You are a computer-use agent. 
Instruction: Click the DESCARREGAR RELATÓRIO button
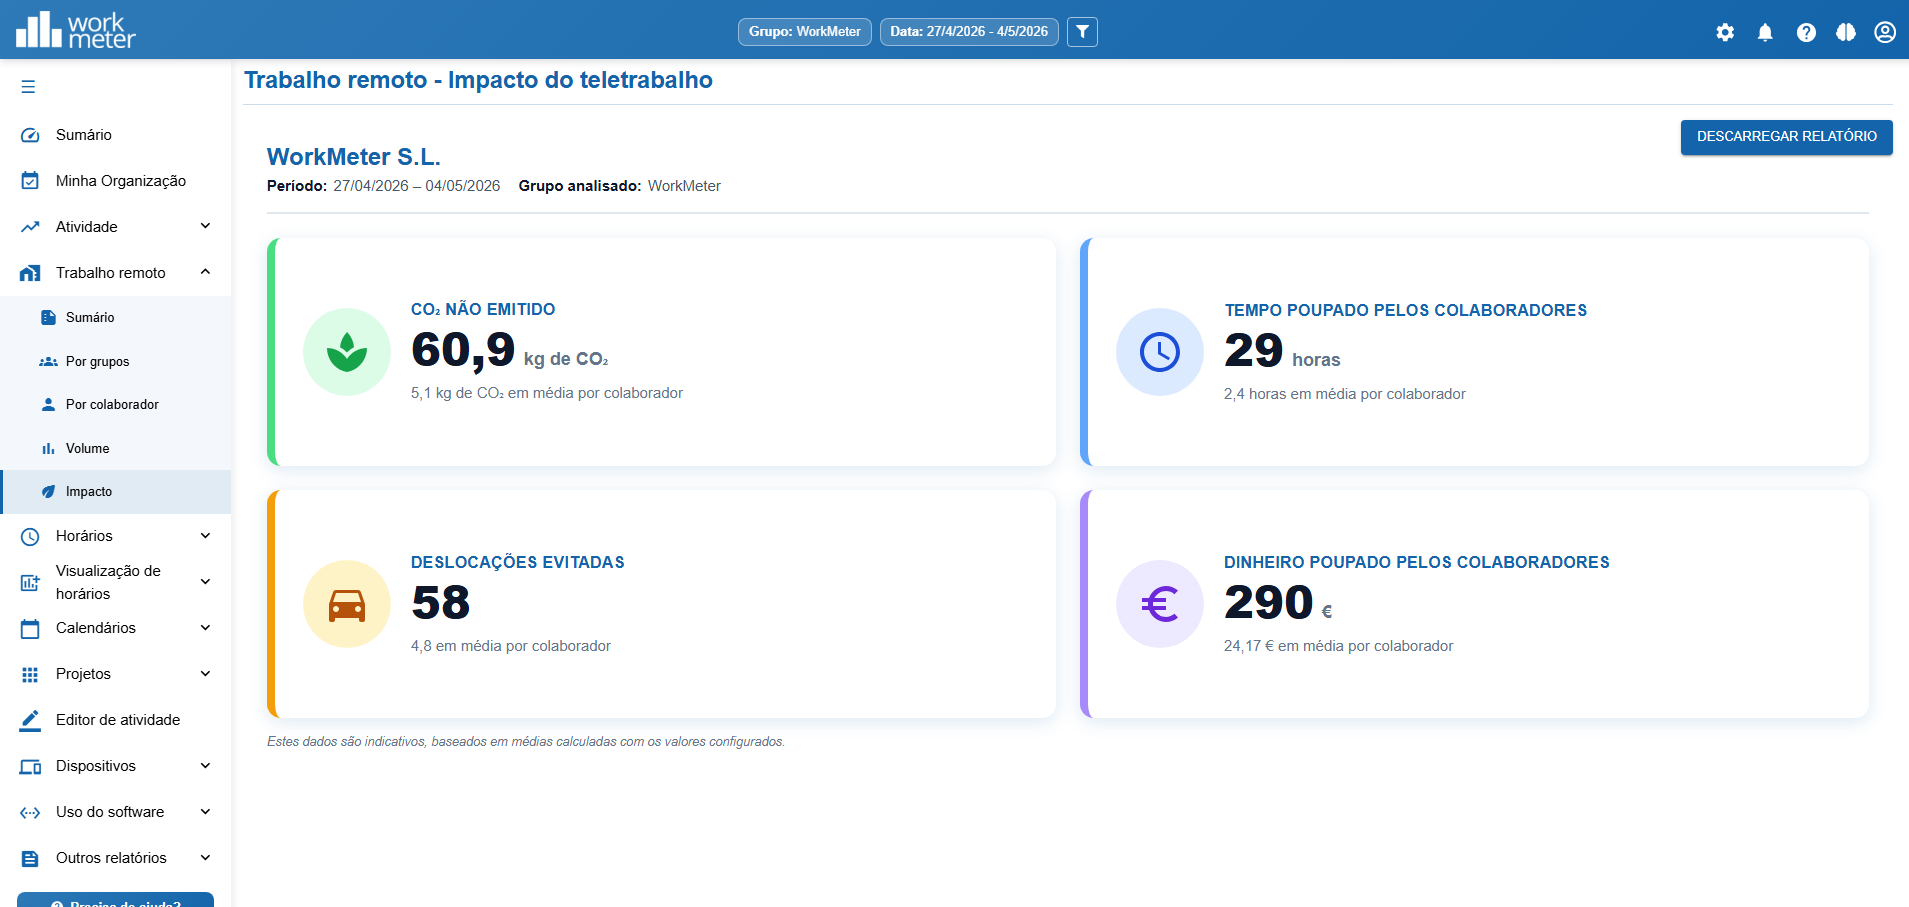point(1787,137)
